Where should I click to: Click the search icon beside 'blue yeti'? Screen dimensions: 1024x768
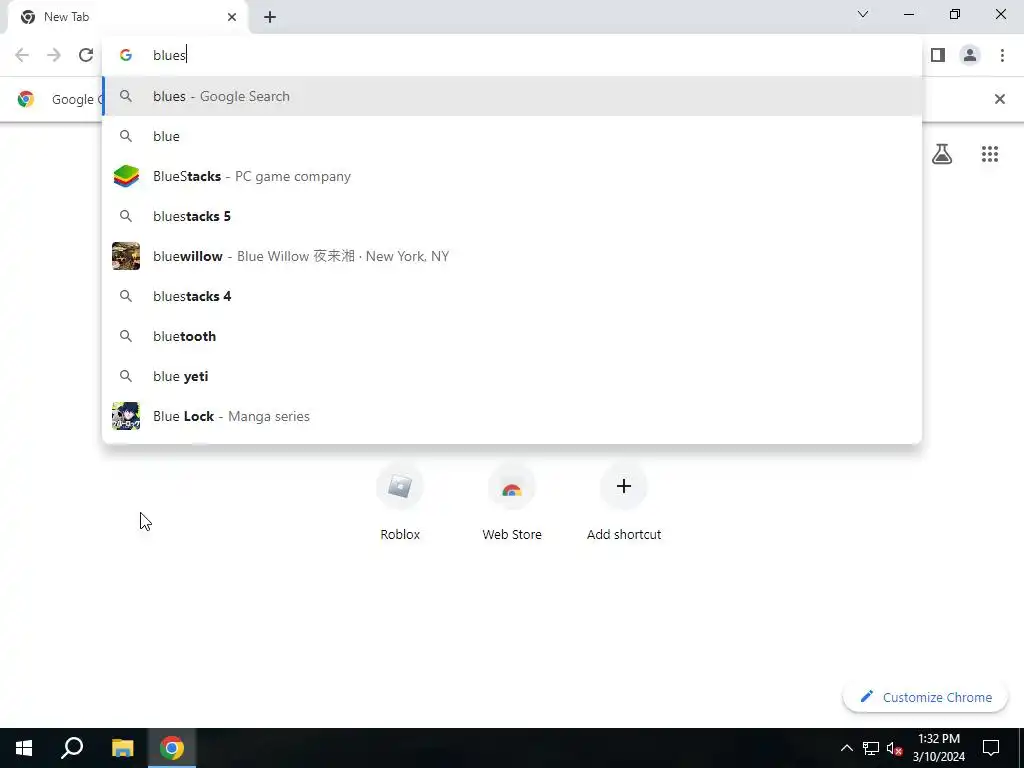[126, 376]
